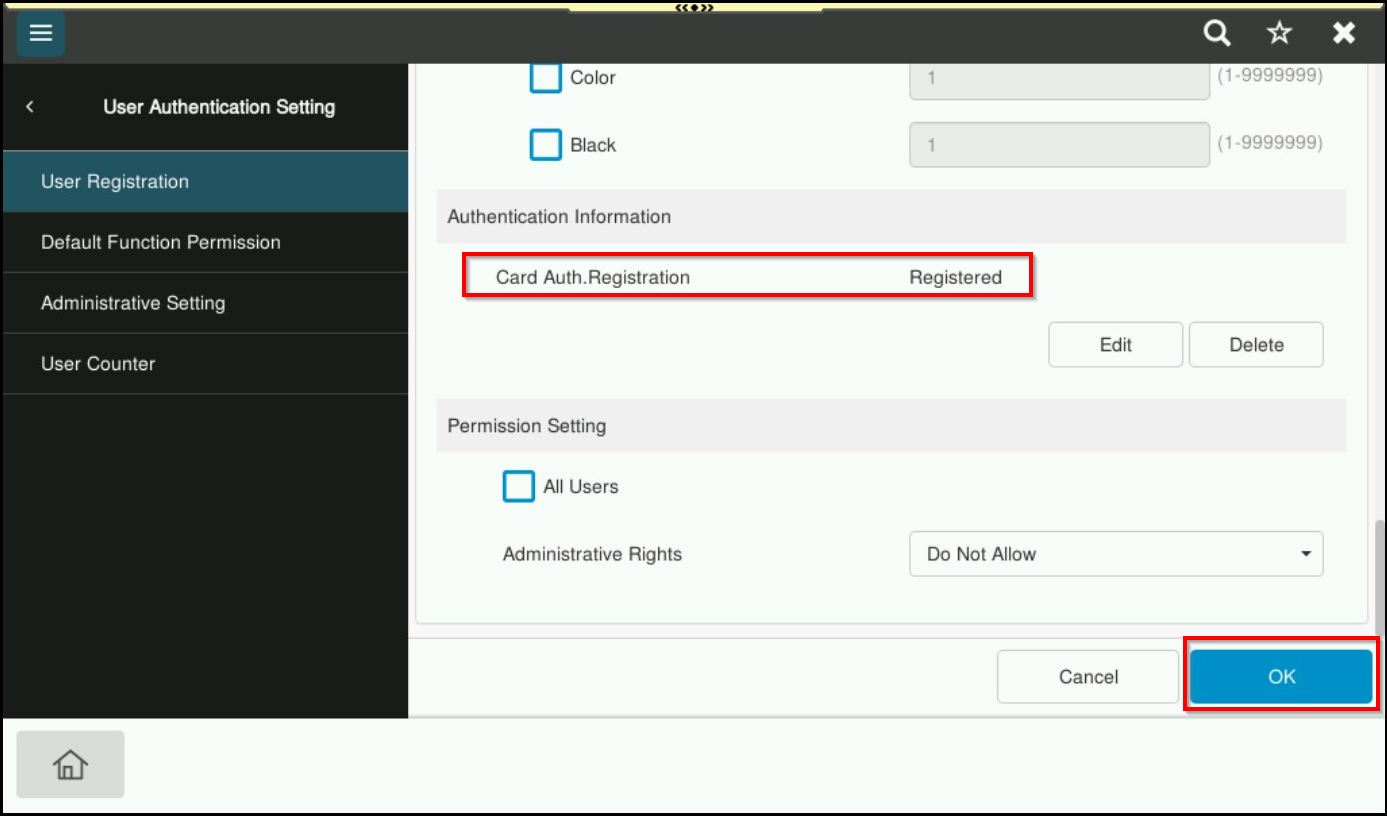Tap the top panel pull-down handle

tap(694, 7)
